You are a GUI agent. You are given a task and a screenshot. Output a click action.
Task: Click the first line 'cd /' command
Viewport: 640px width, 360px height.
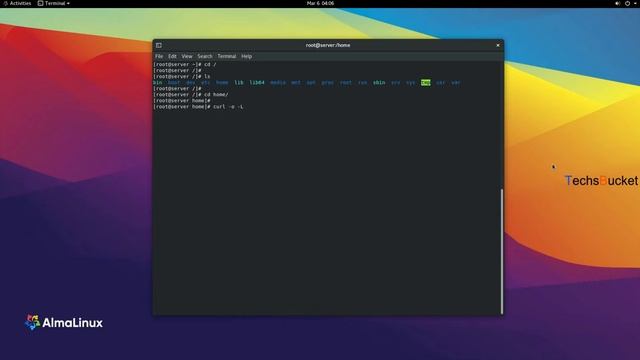[185, 64]
